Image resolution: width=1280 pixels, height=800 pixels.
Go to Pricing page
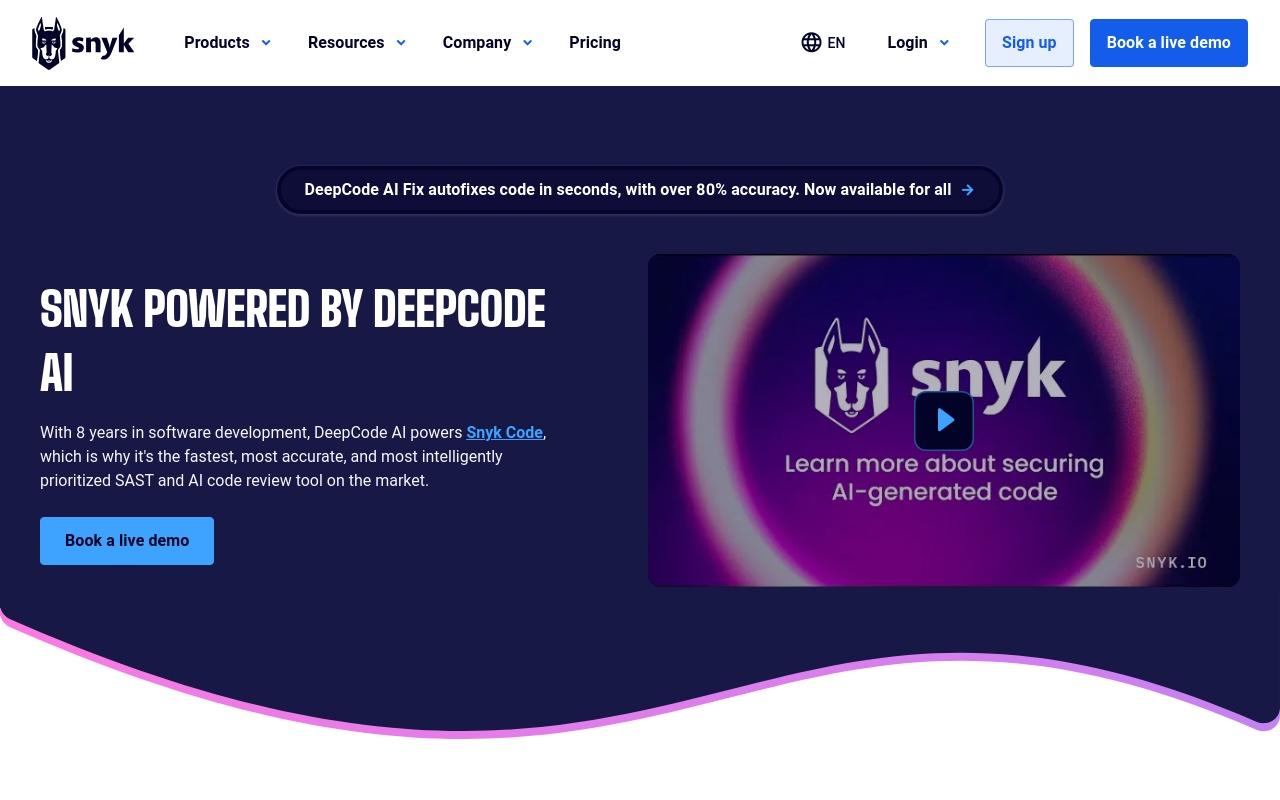595,43
